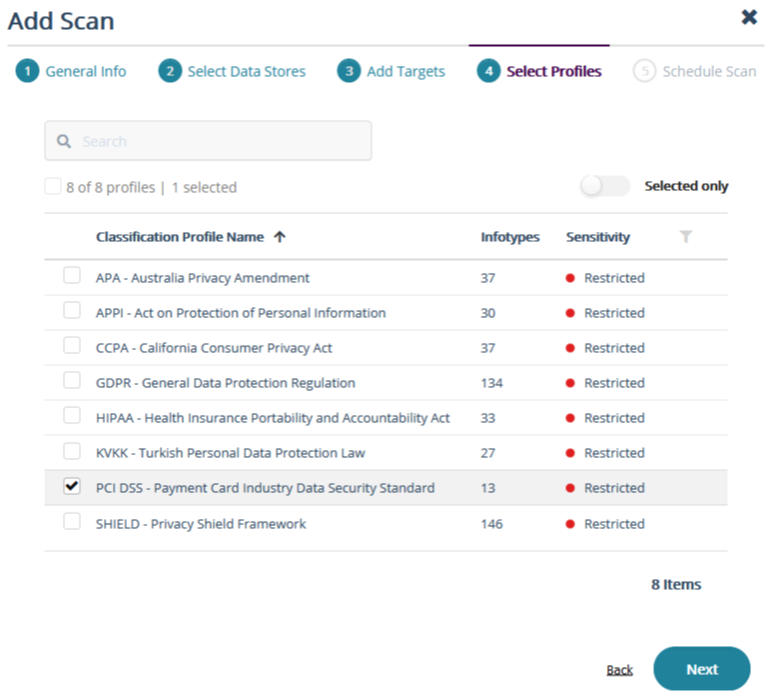
Task: Sort by Infotypes column header
Action: click(509, 237)
